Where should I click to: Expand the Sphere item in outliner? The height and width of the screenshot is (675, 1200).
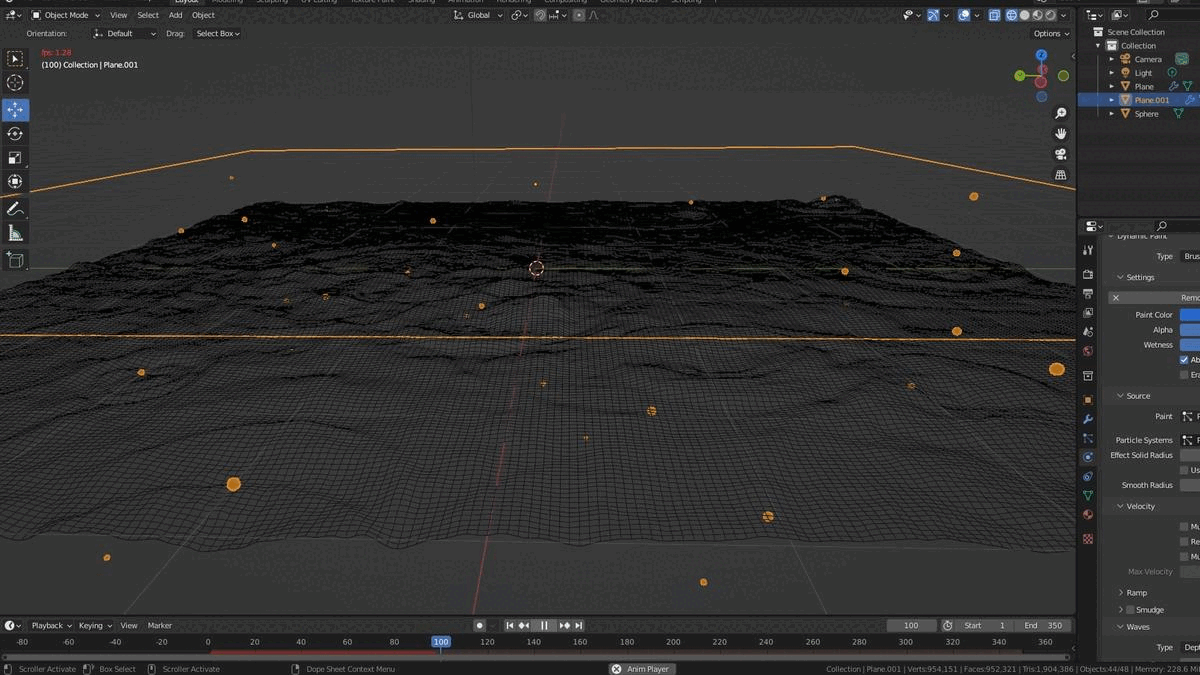[1111, 114]
